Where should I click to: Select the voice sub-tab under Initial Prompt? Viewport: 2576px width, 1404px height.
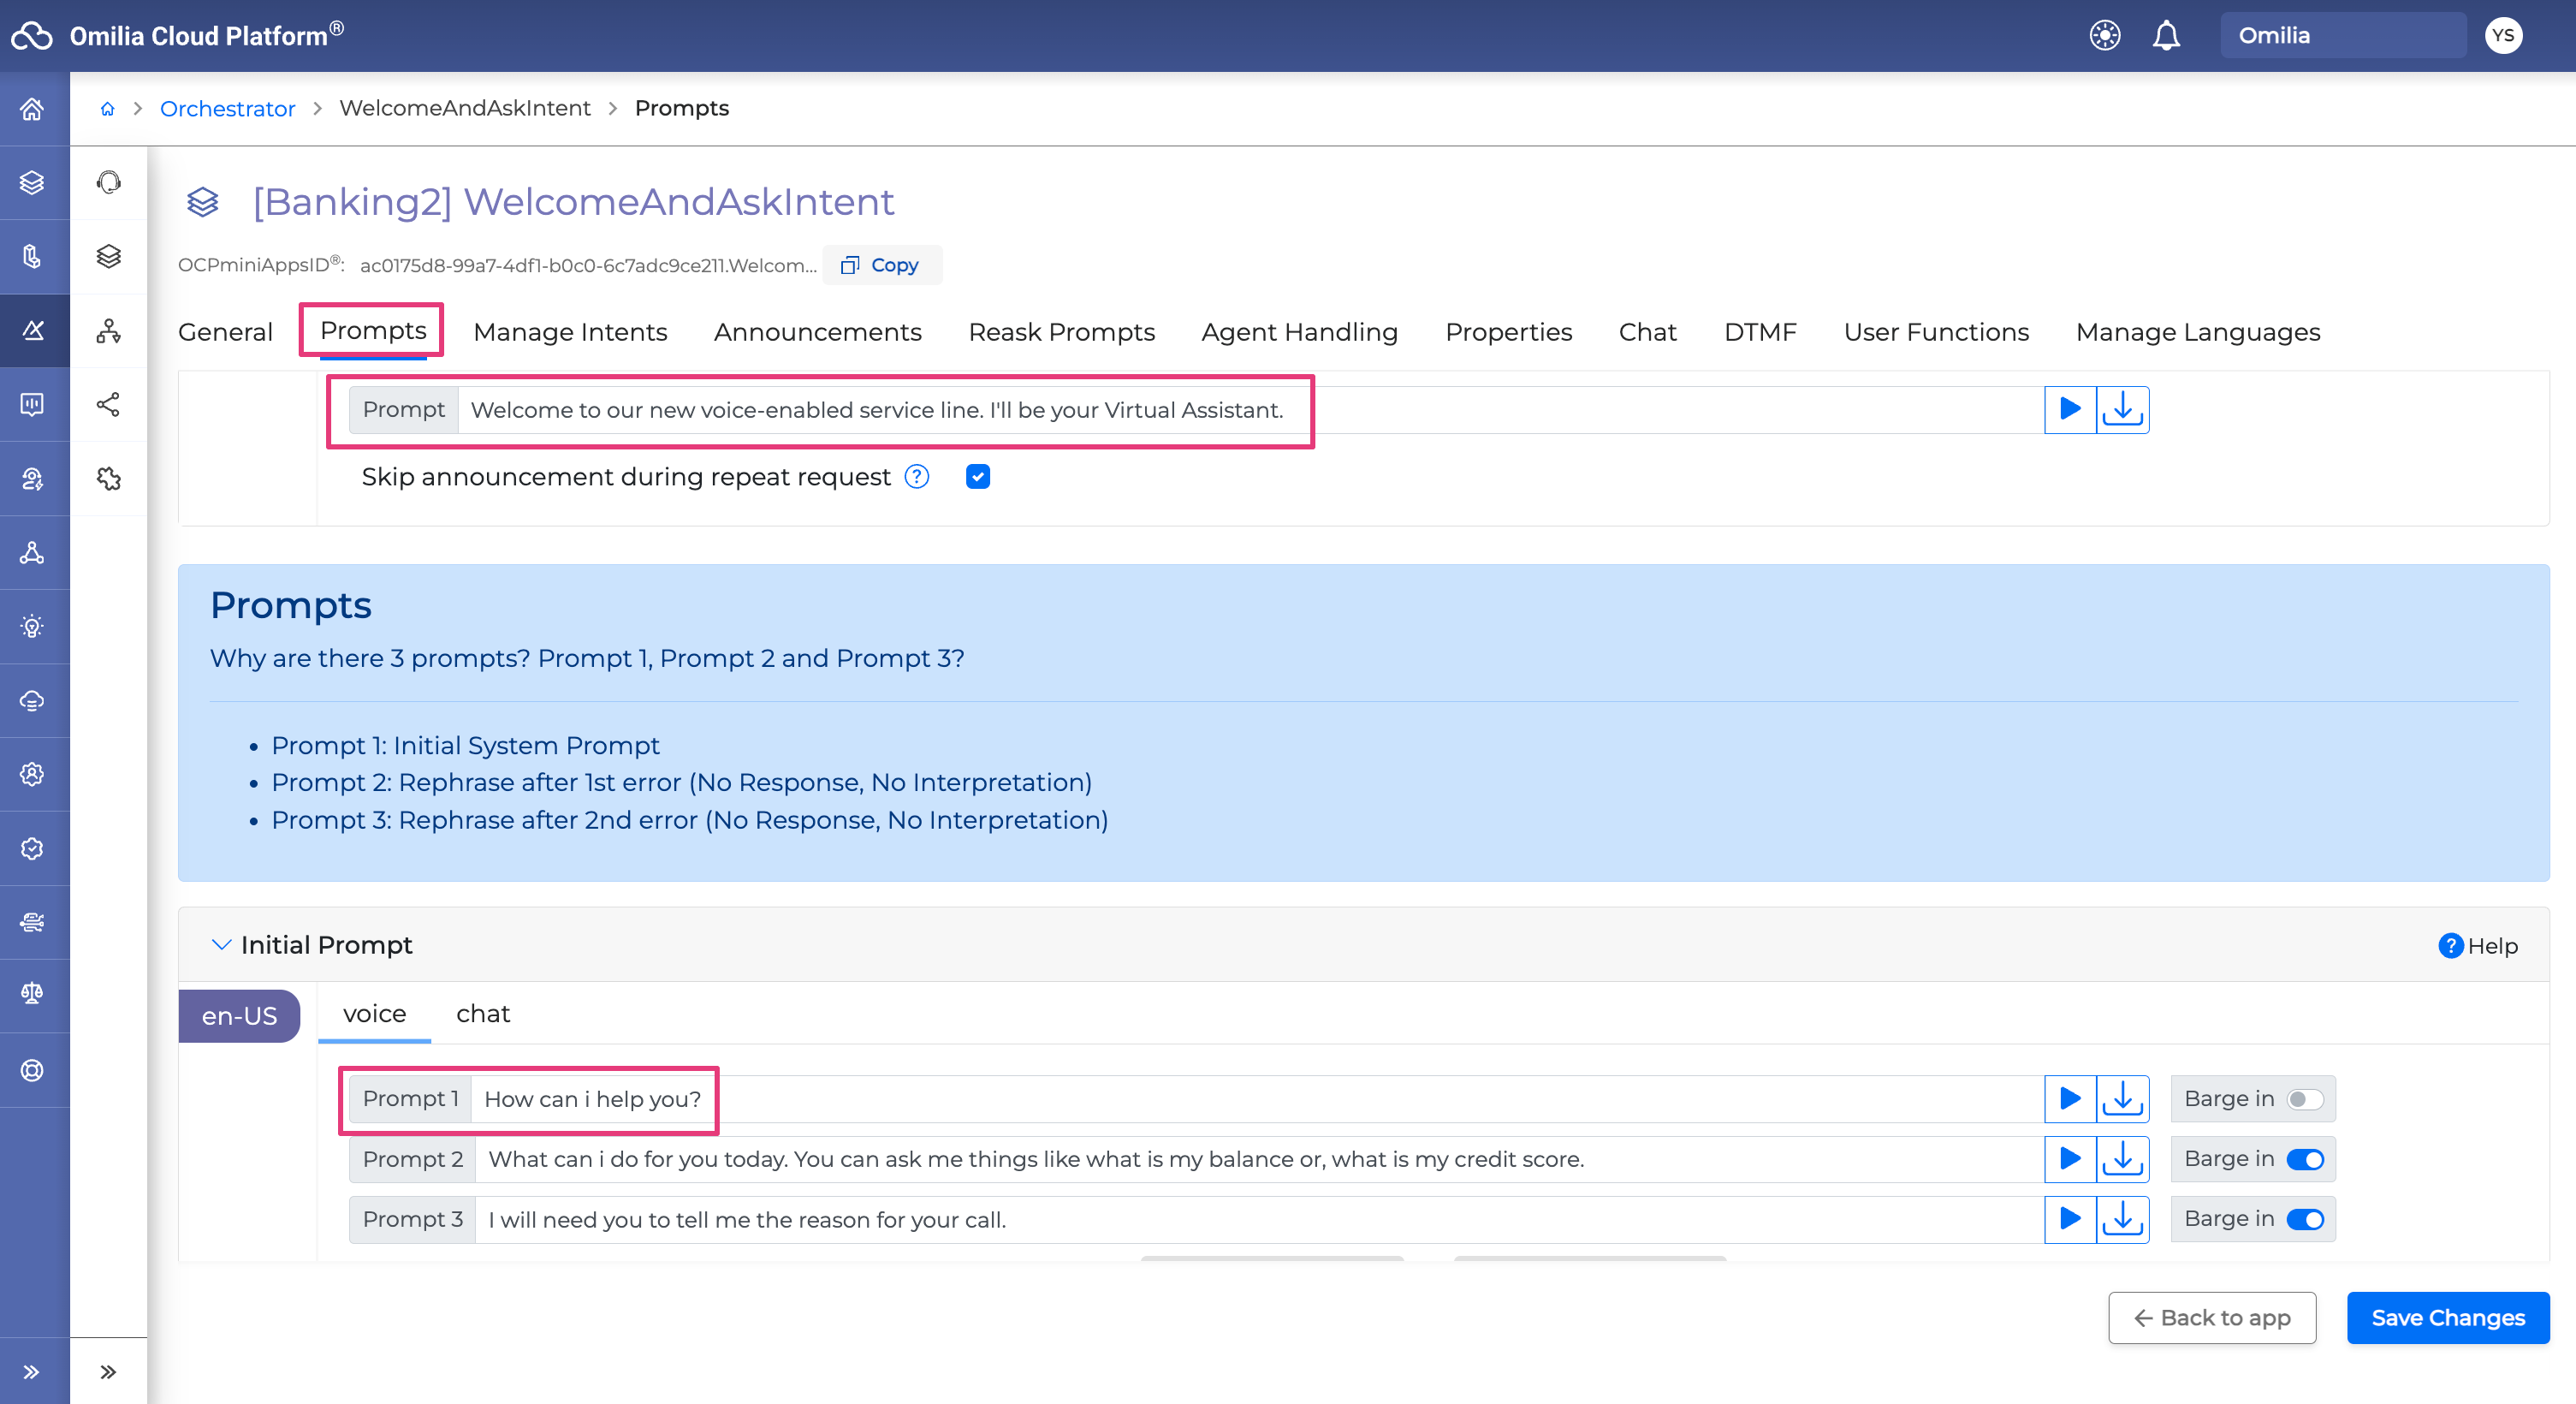click(374, 1014)
